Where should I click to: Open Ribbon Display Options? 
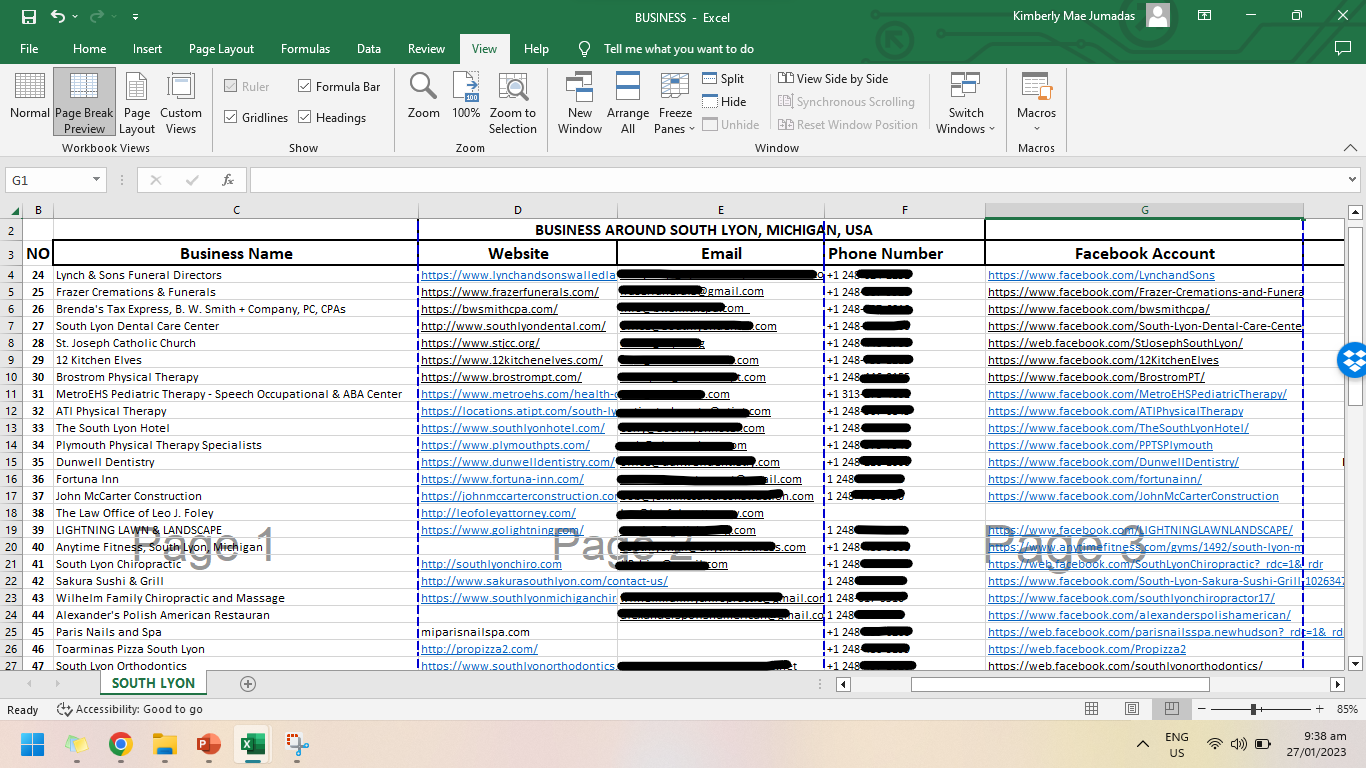pos(1204,17)
